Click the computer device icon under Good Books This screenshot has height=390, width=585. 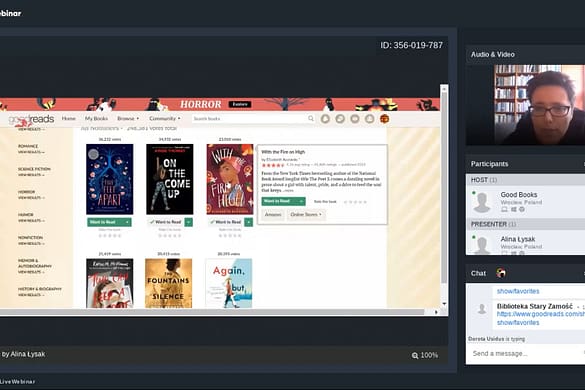[x=504, y=209]
